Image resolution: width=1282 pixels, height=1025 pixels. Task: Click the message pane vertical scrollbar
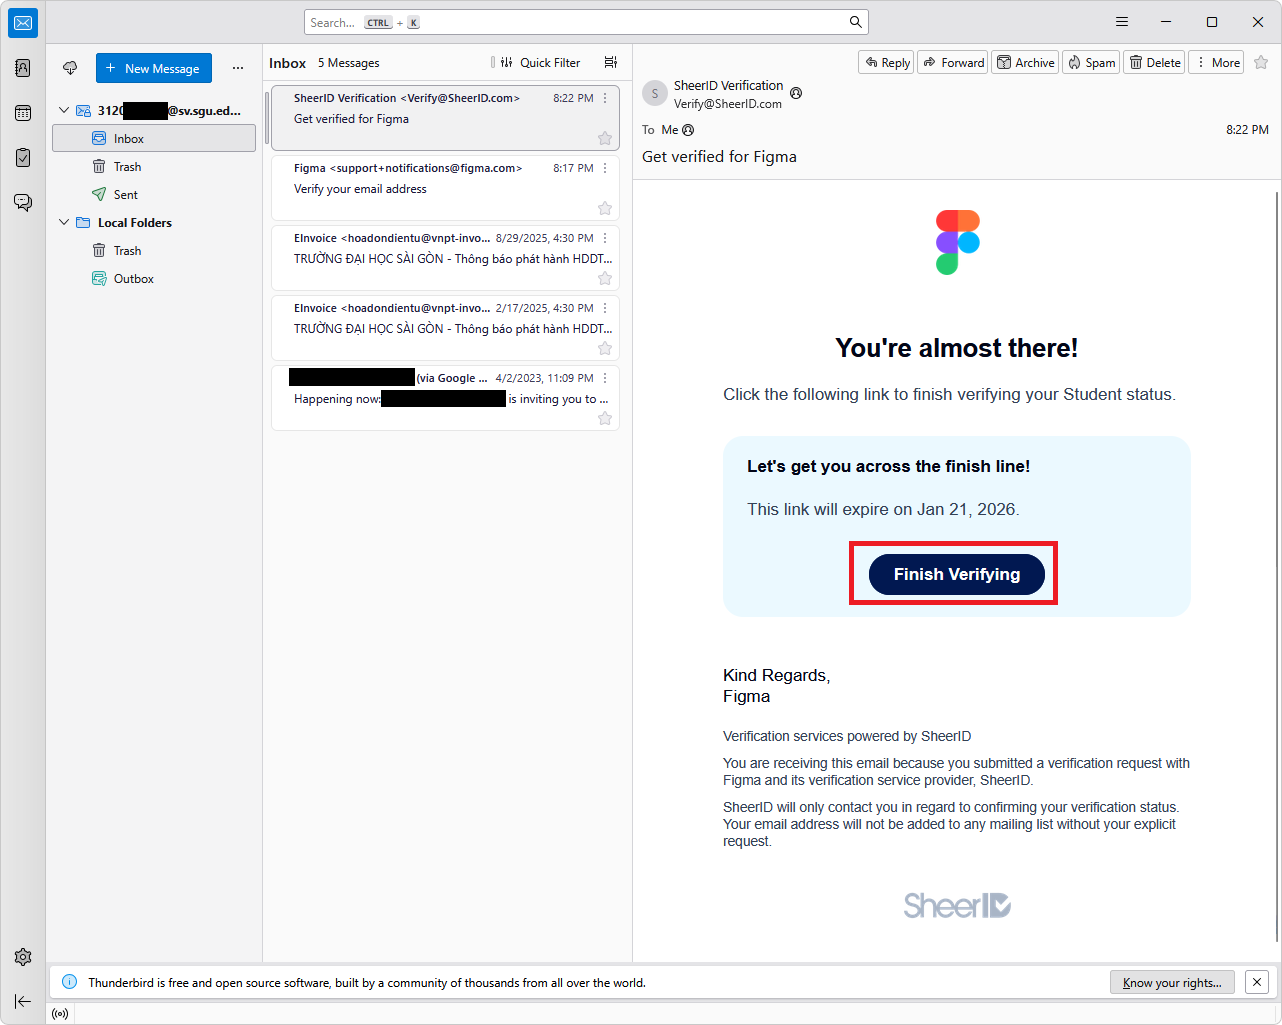click(x=1277, y=566)
